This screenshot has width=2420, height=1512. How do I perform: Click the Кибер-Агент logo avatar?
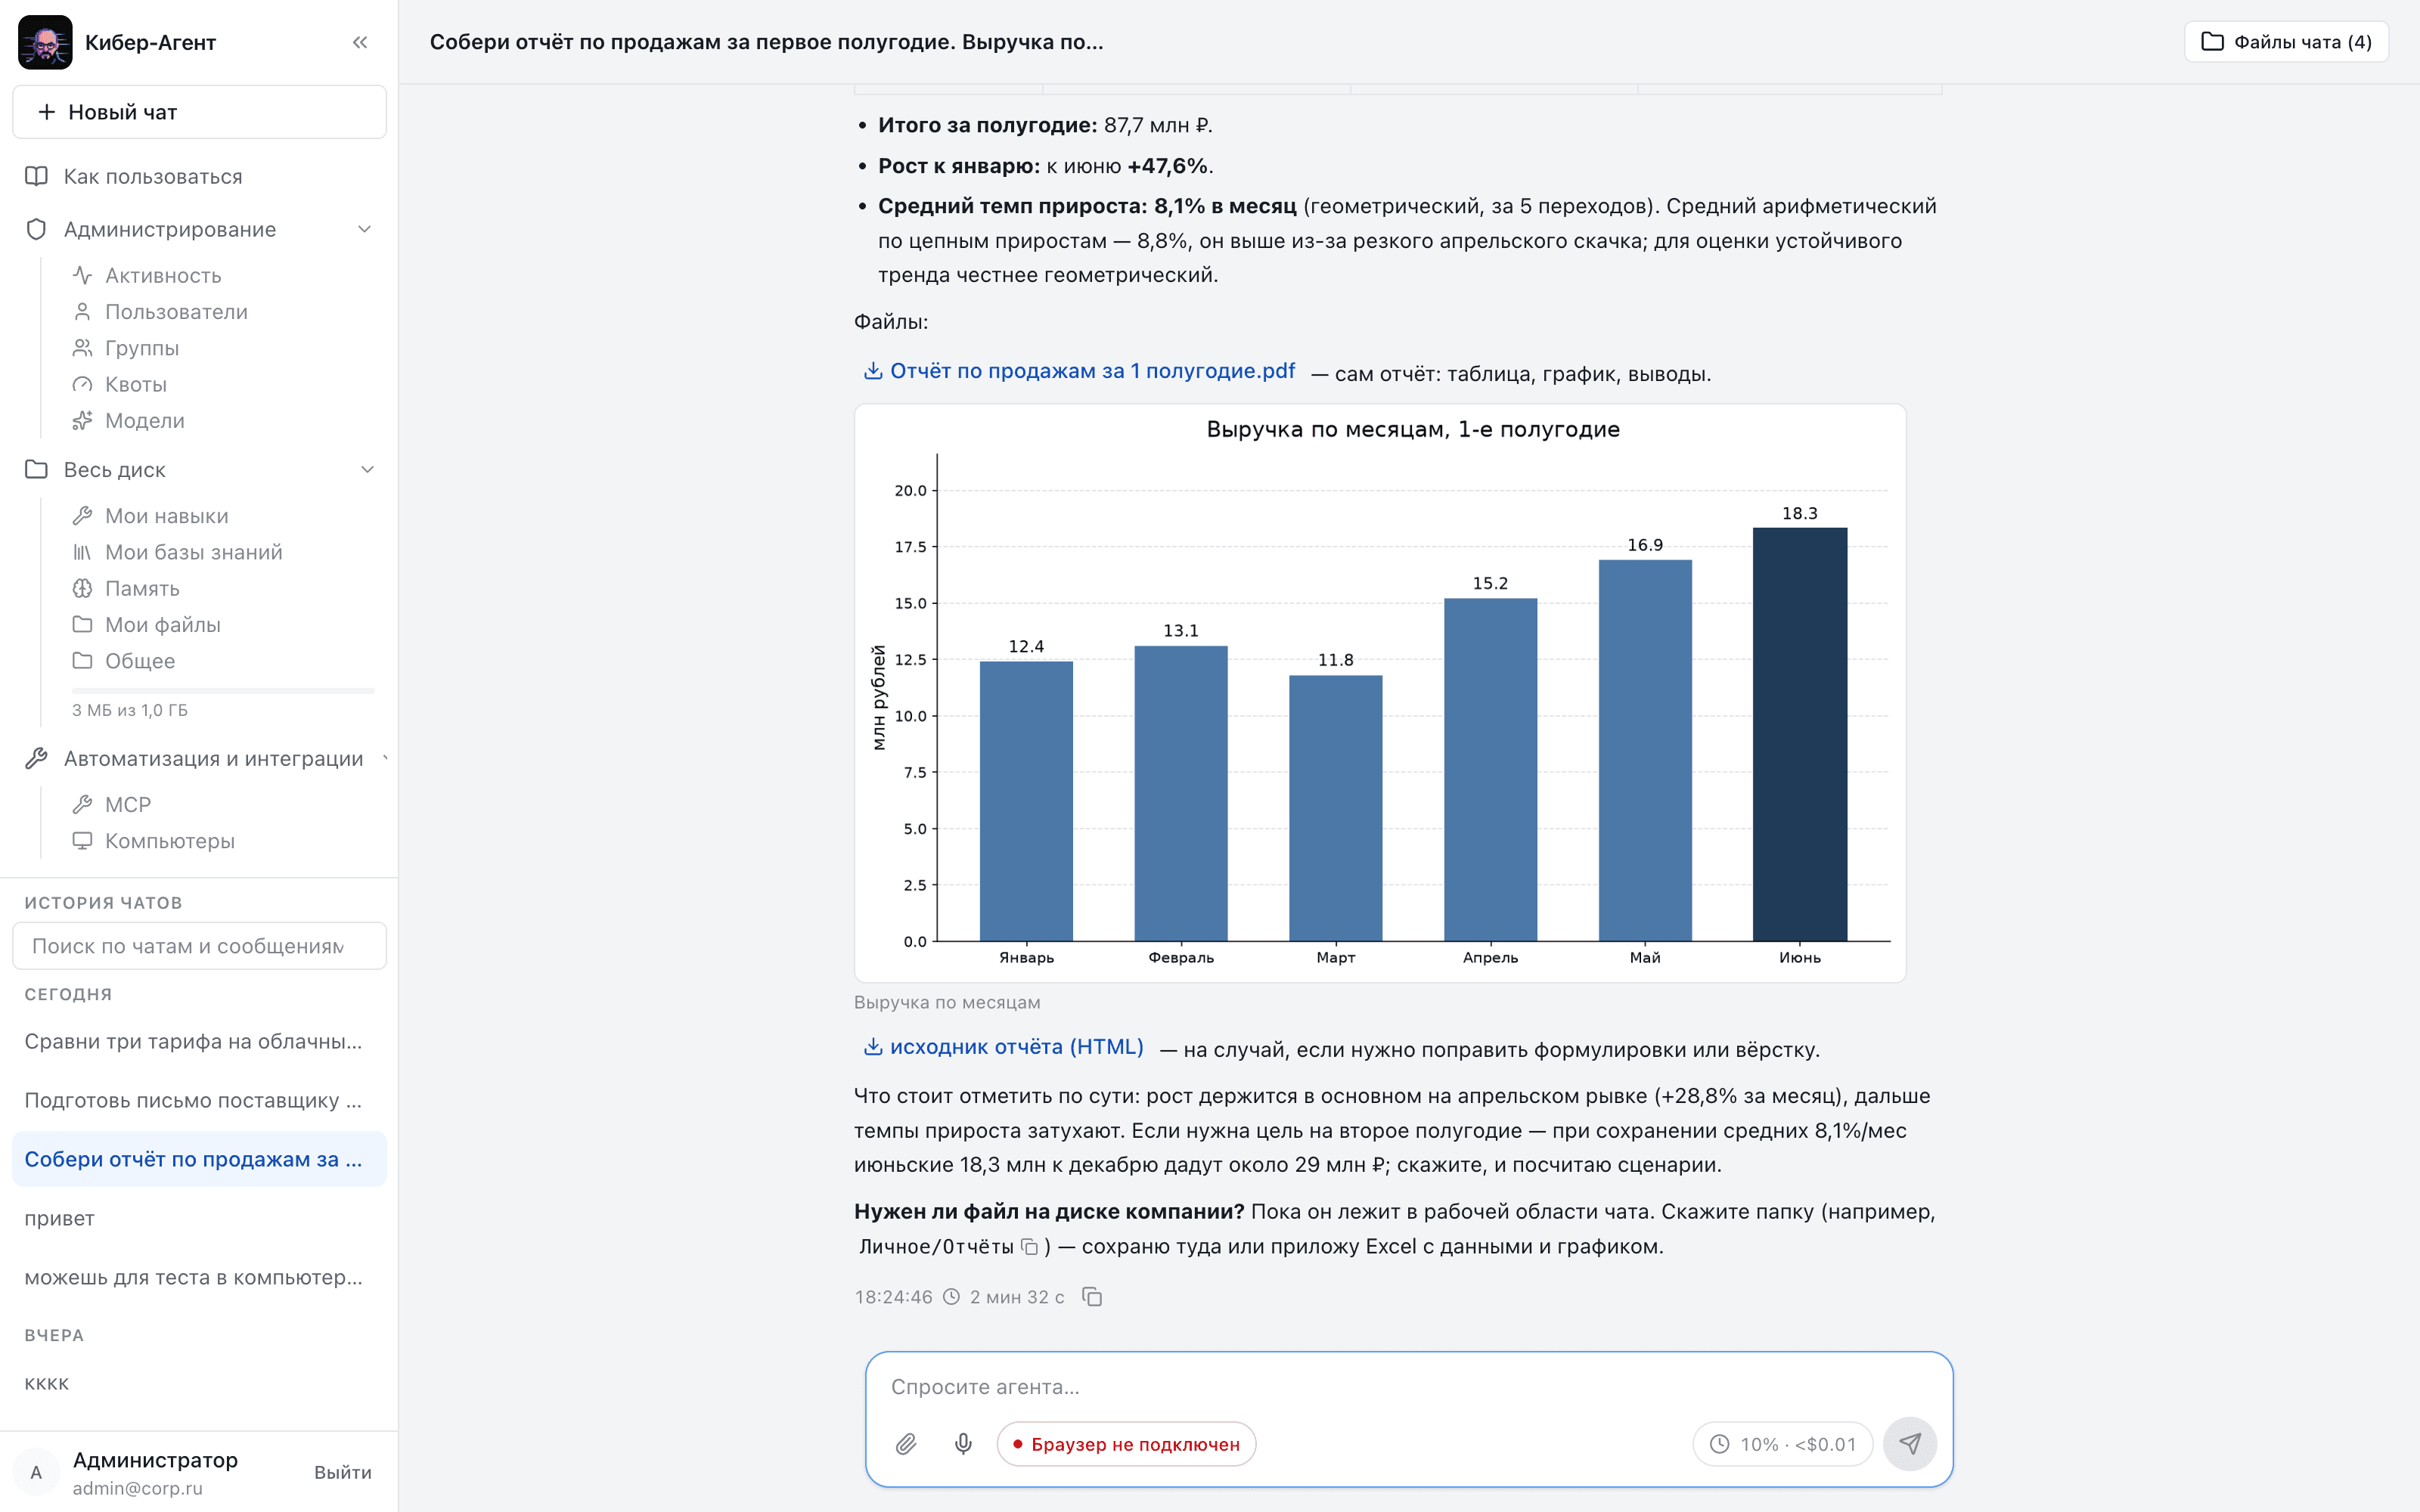point(45,42)
